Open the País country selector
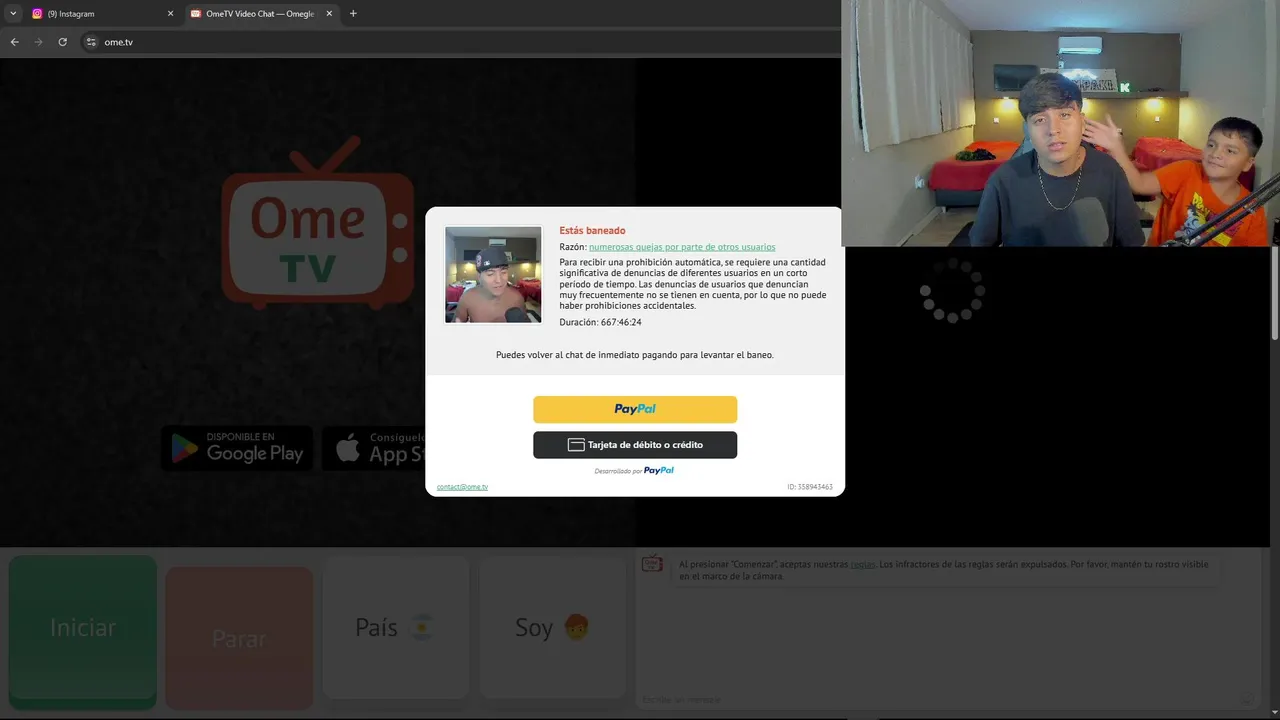This screenshot has width=1280, height=720. click(x=395, y=628)
